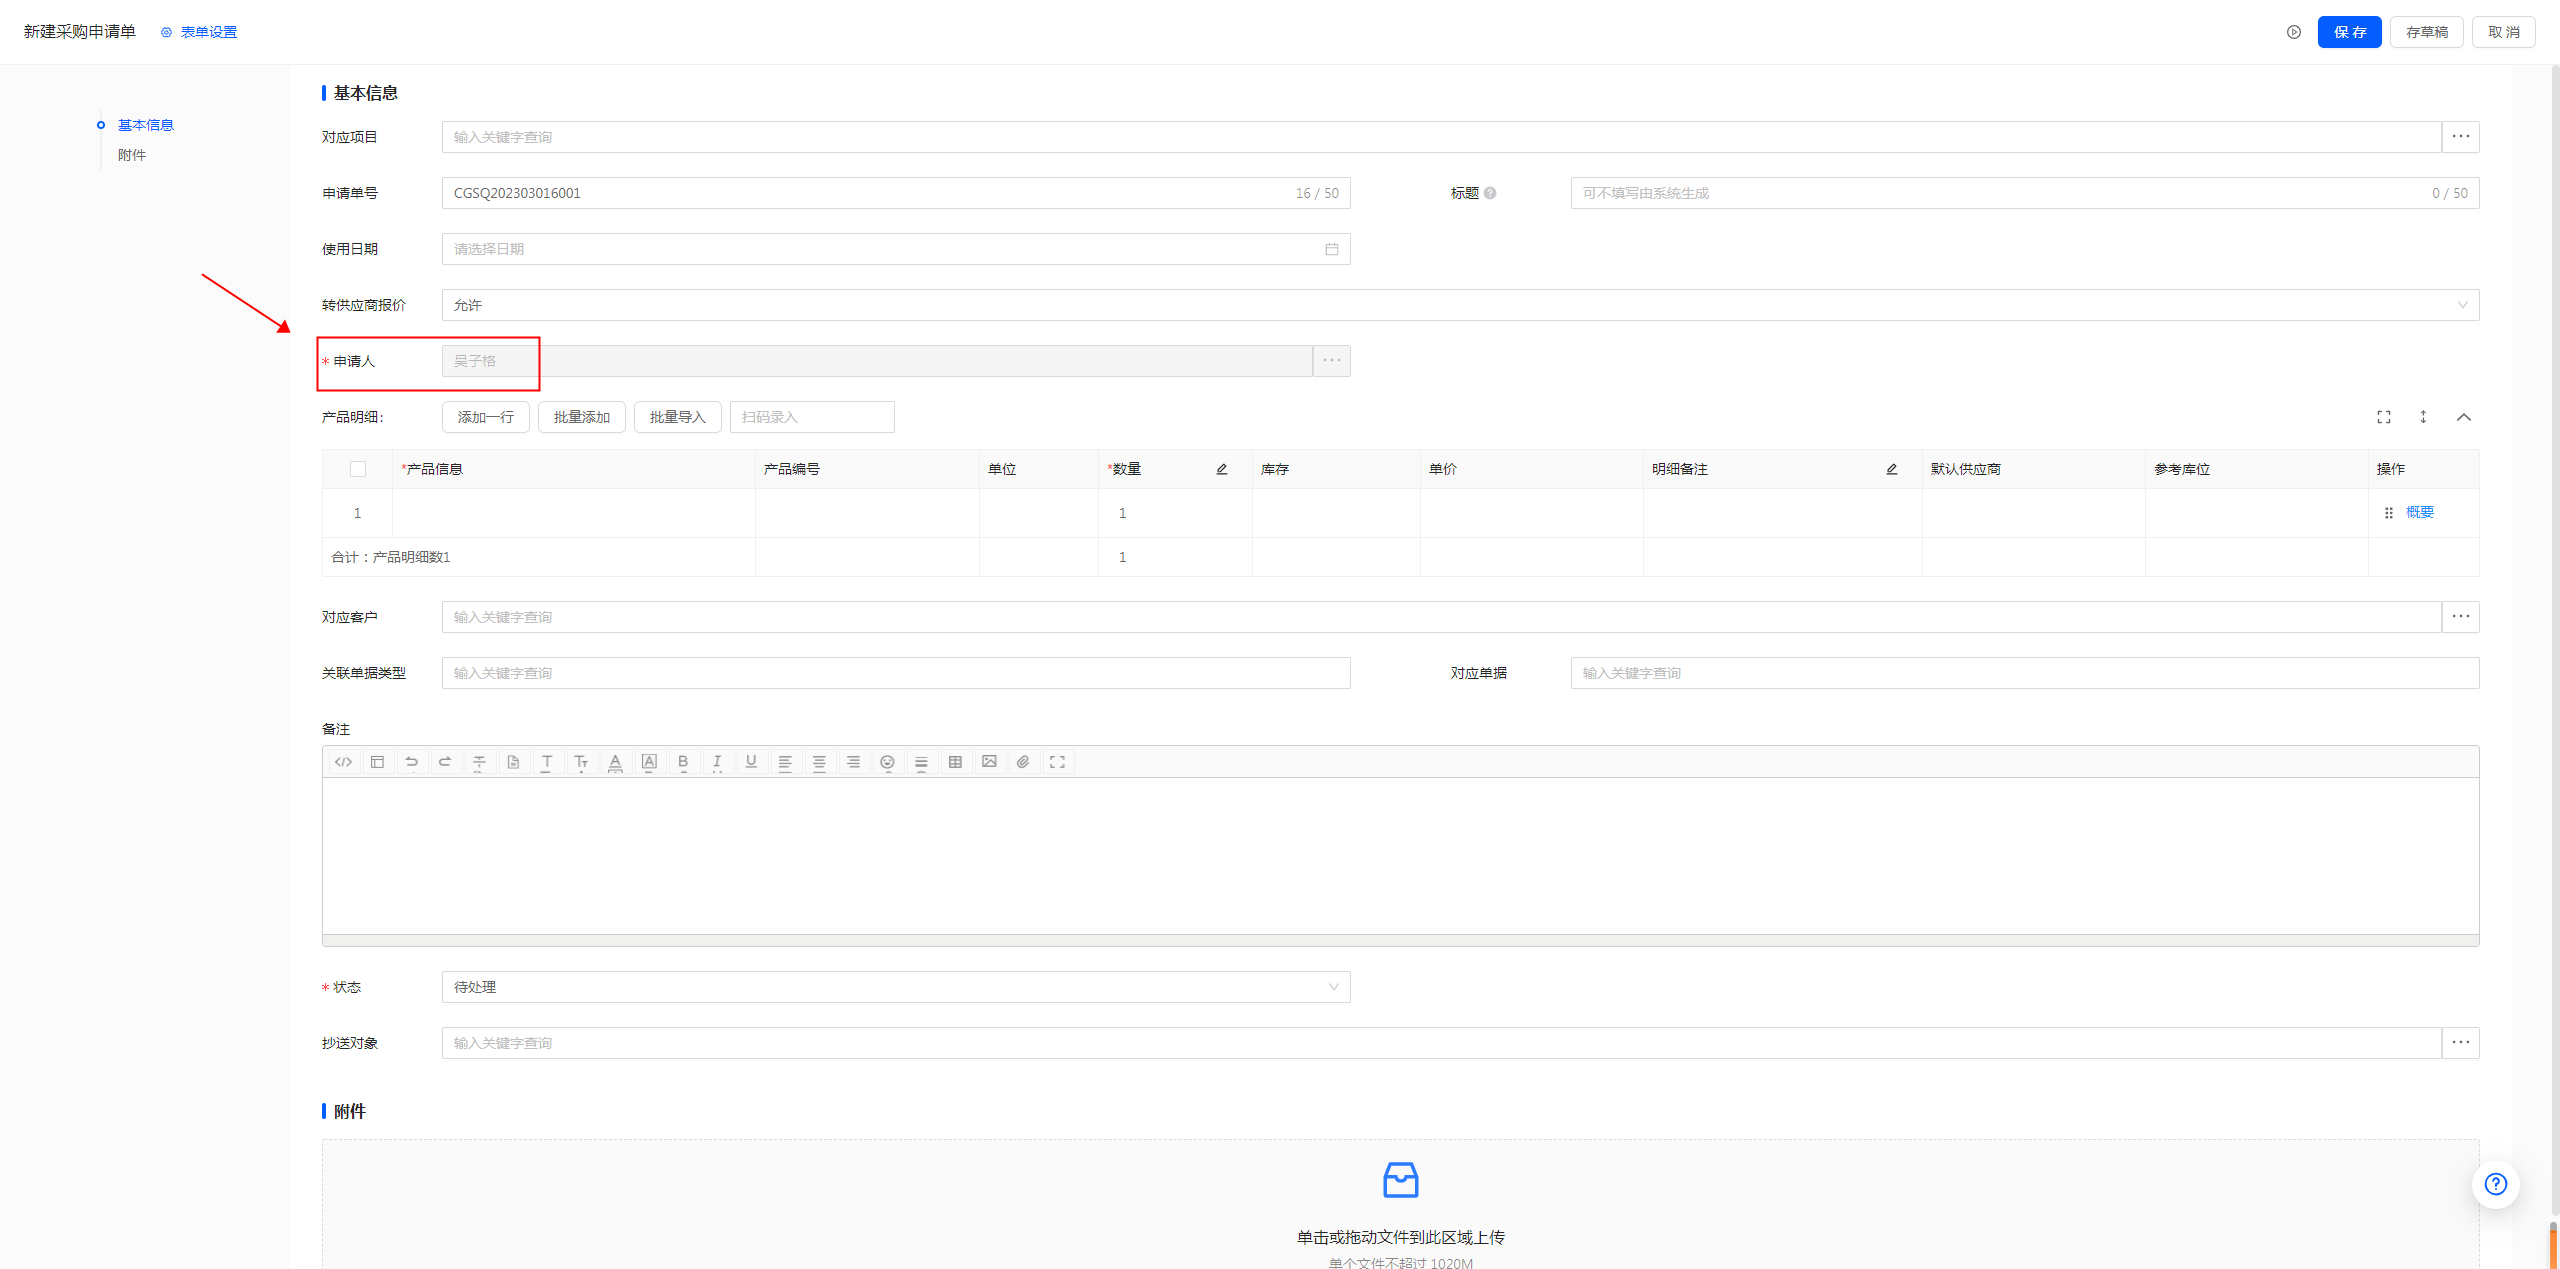Viewport: 2560px width, 1269px height.
Task: Open 对应项目 selector with ellipsis button
Action: coord(2461,137)
